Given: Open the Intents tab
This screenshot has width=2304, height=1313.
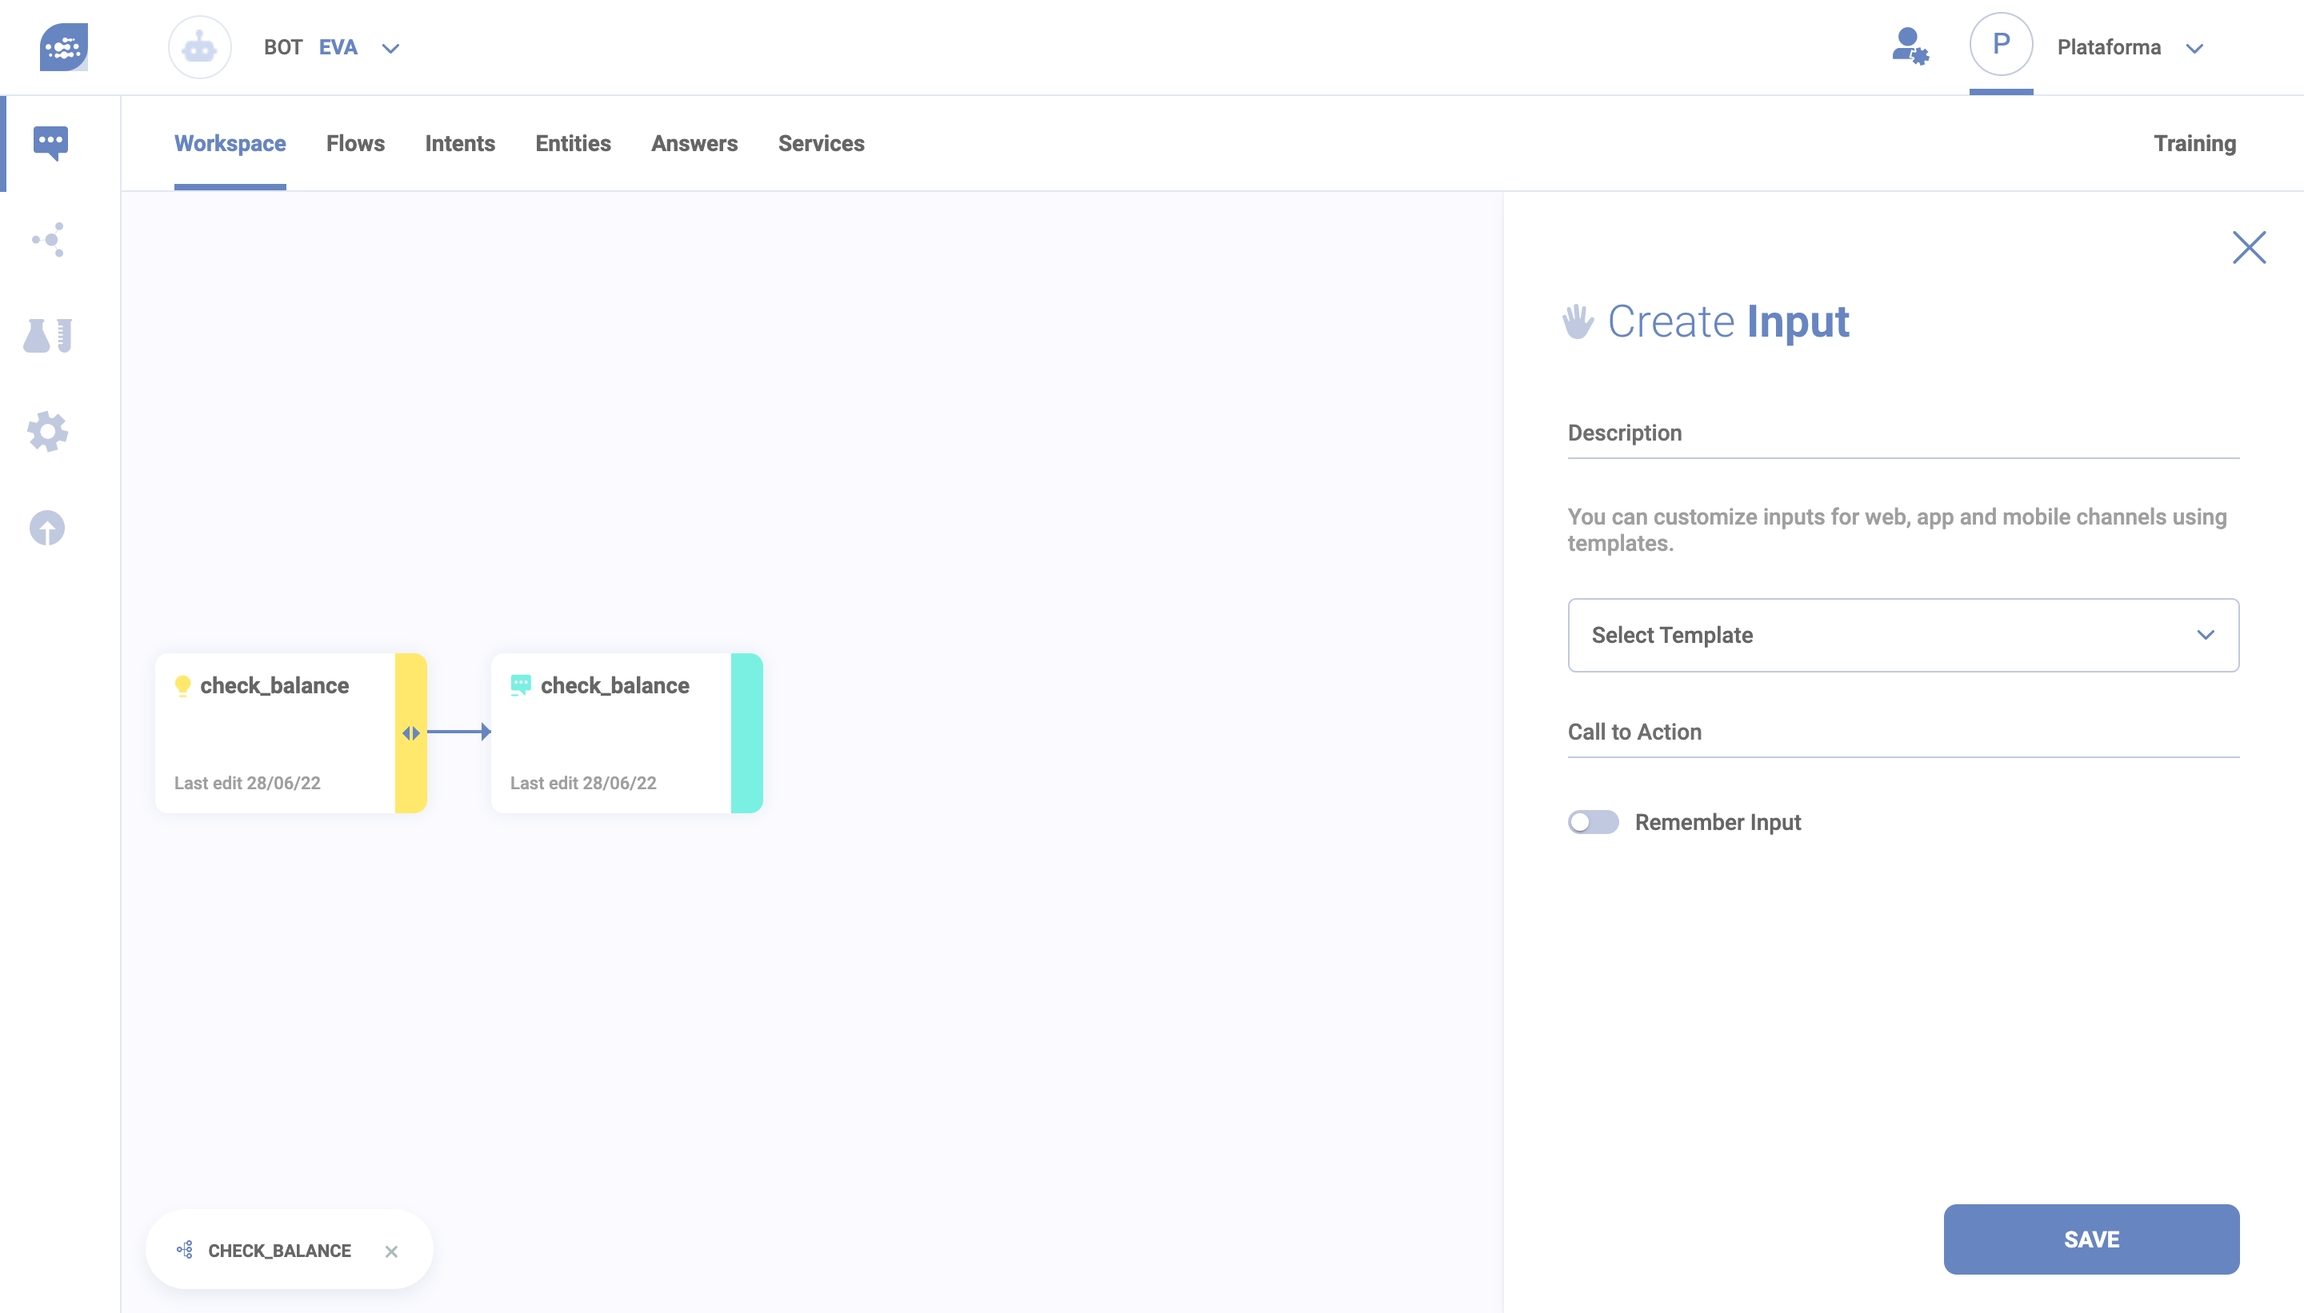Looking at the screenshot, I should tap(460, 143).
